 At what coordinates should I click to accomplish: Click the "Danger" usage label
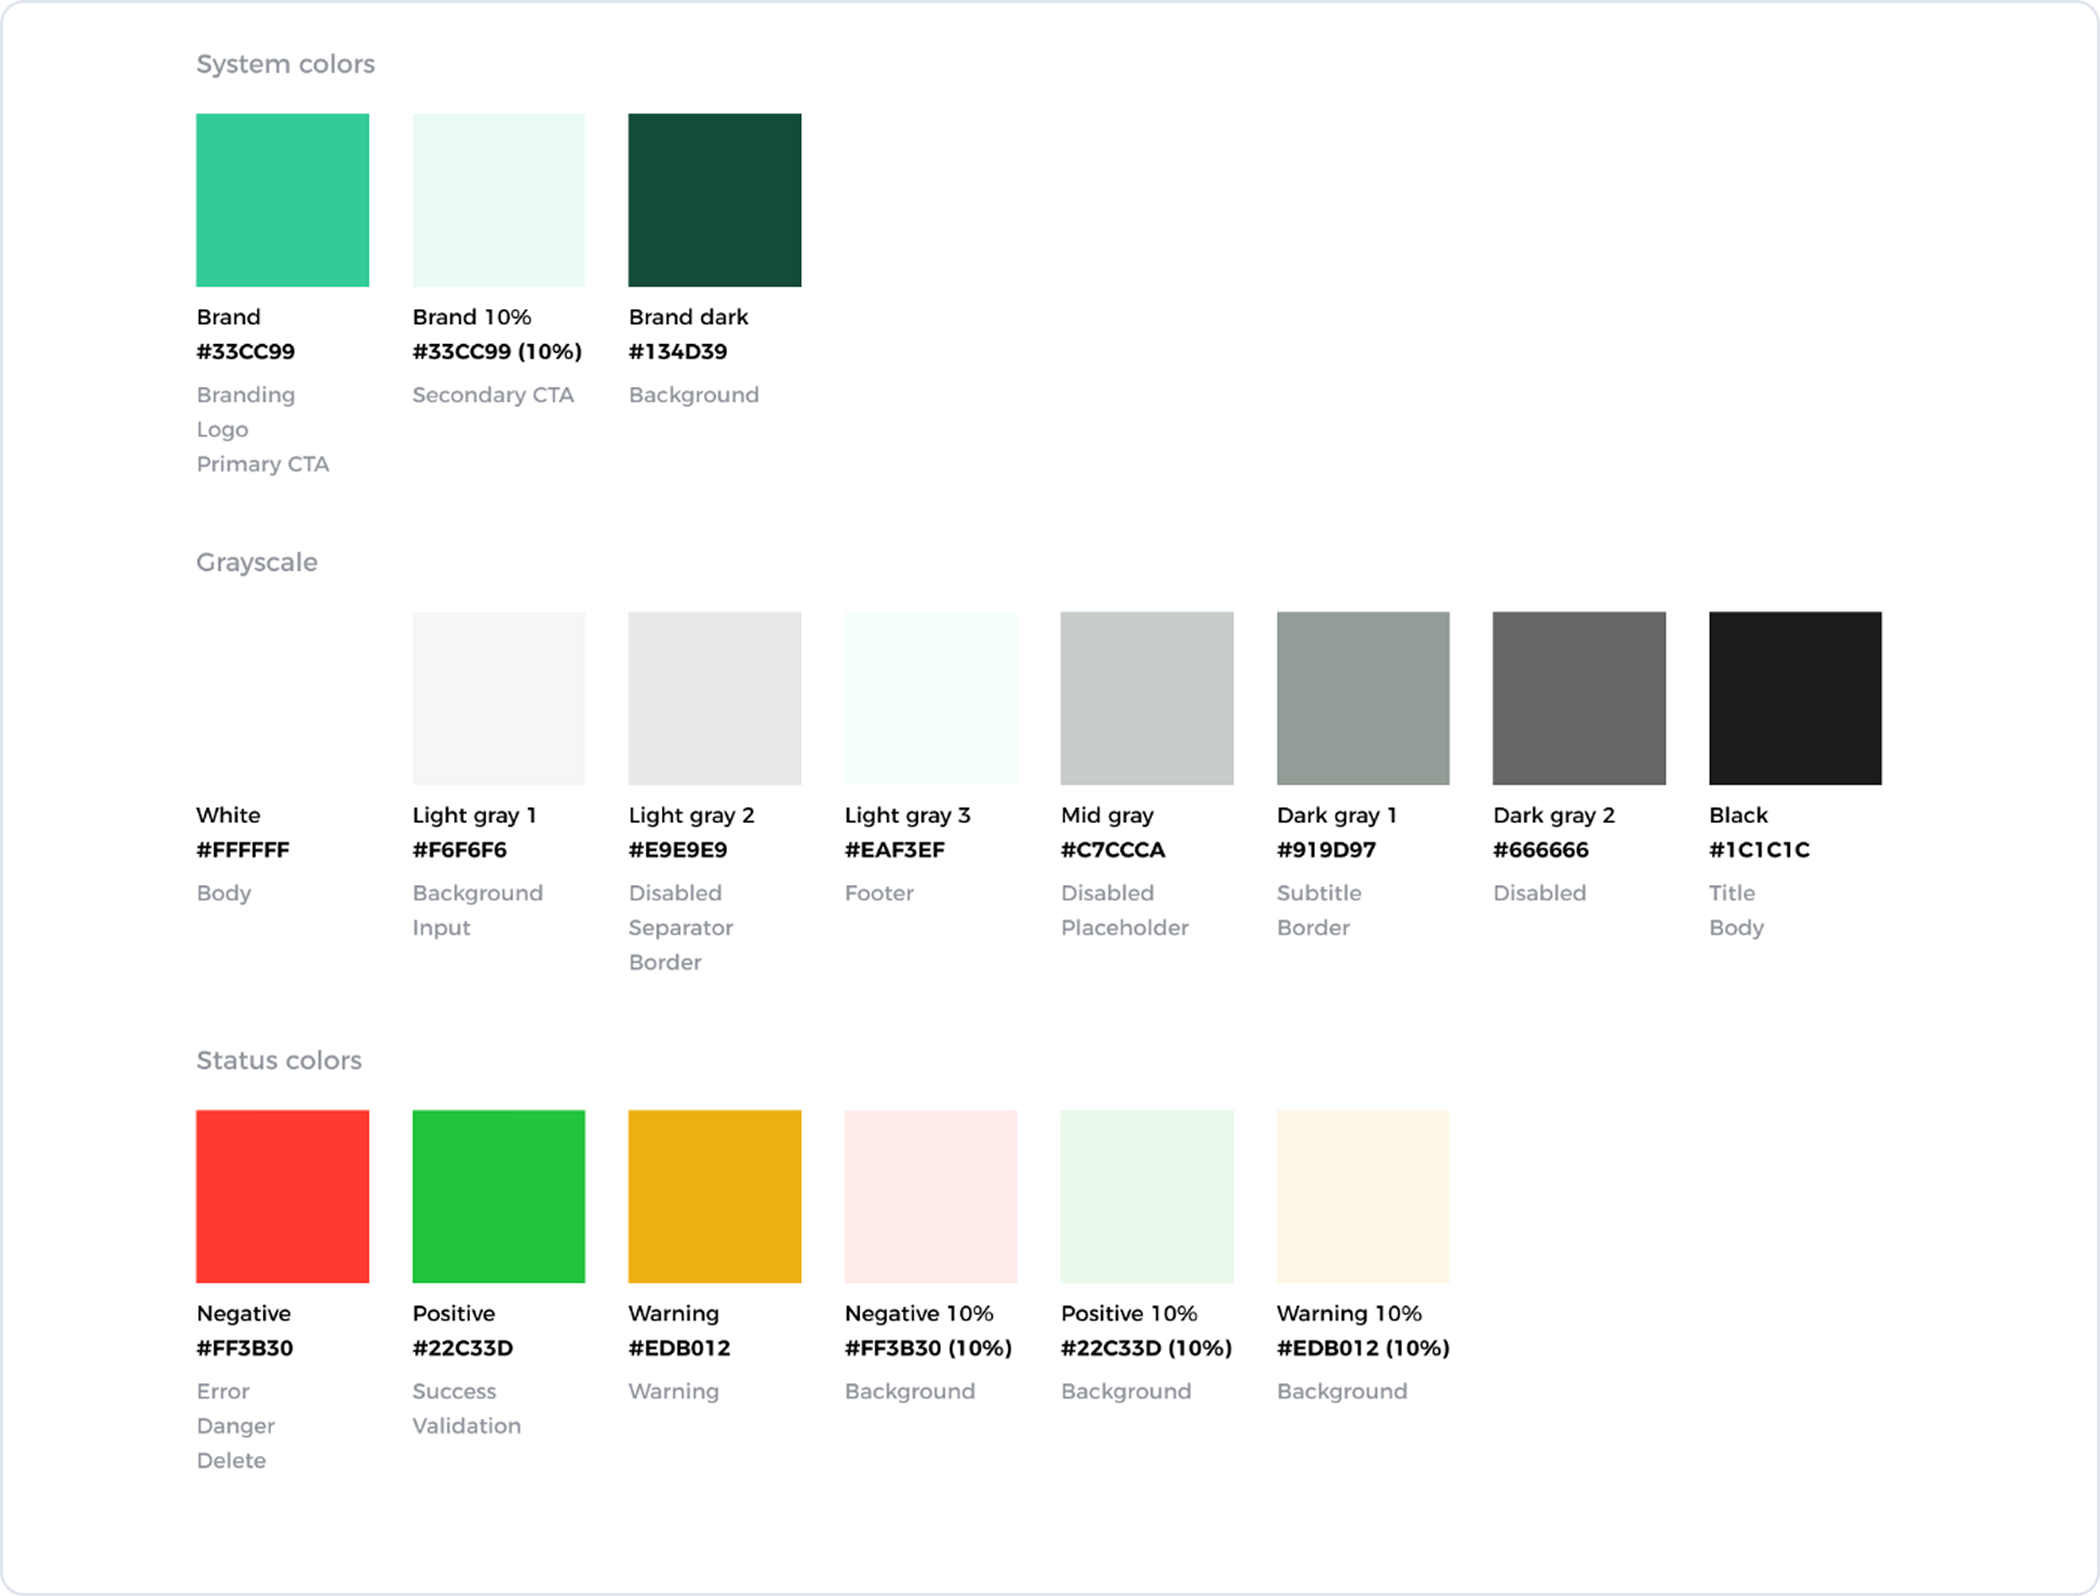[235, 1426]
